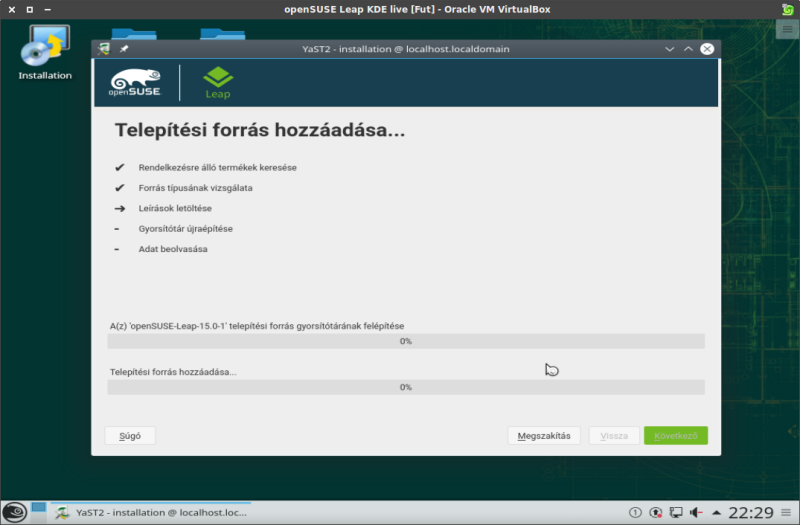The image size is (800, 525).
Task: Click the VirtualBox green status icon at top right
Action: [x=788, y=9]
